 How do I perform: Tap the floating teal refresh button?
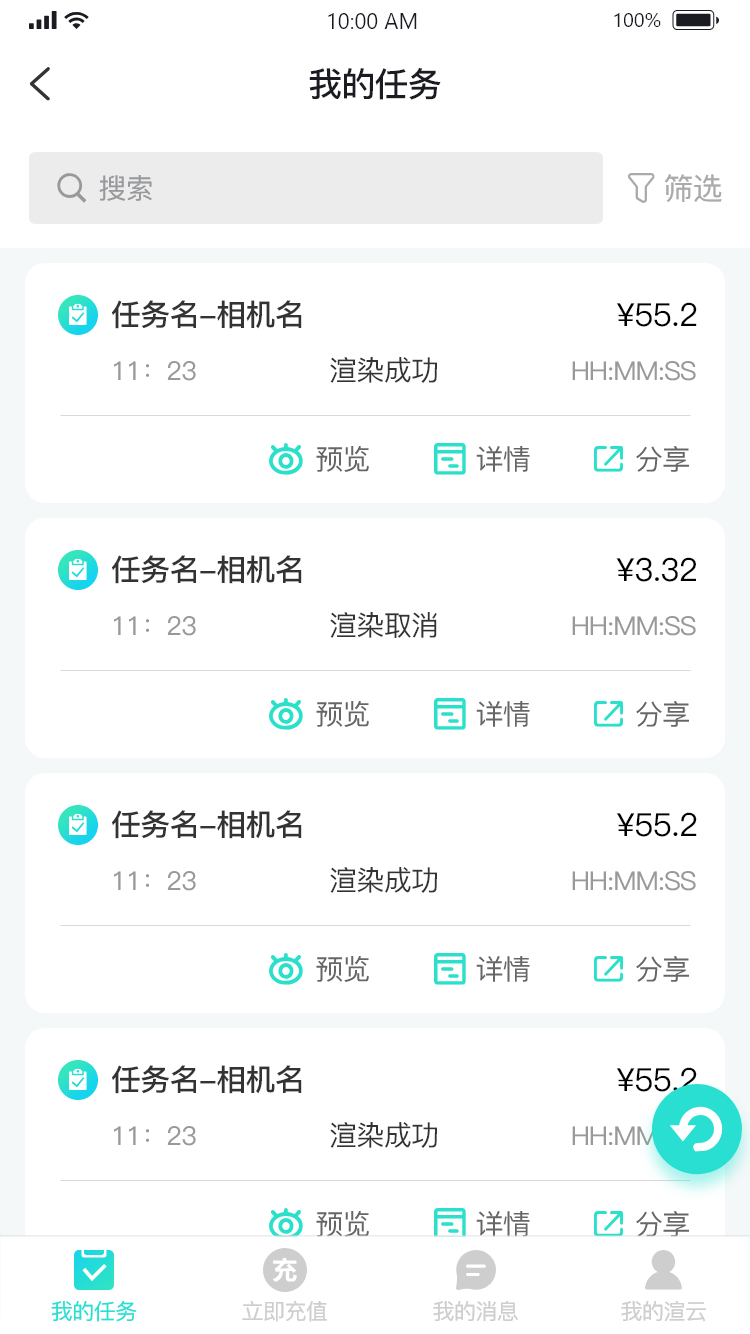[697, 1129]
